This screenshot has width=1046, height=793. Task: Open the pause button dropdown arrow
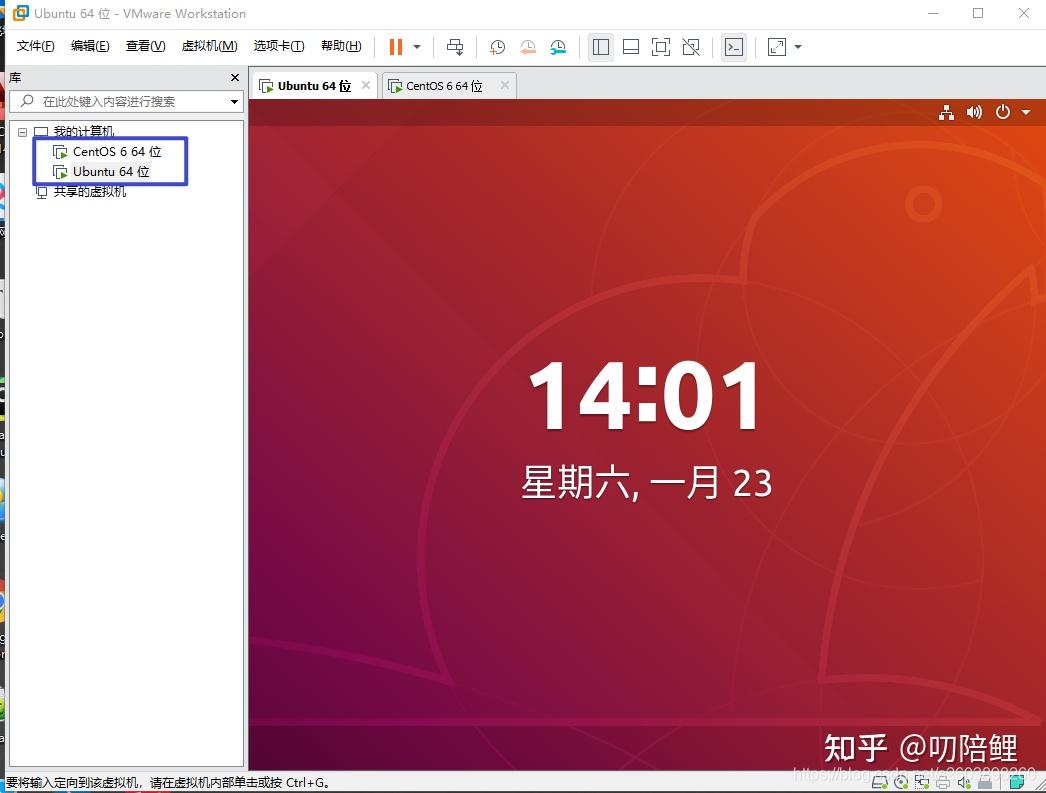pos(415,46)
